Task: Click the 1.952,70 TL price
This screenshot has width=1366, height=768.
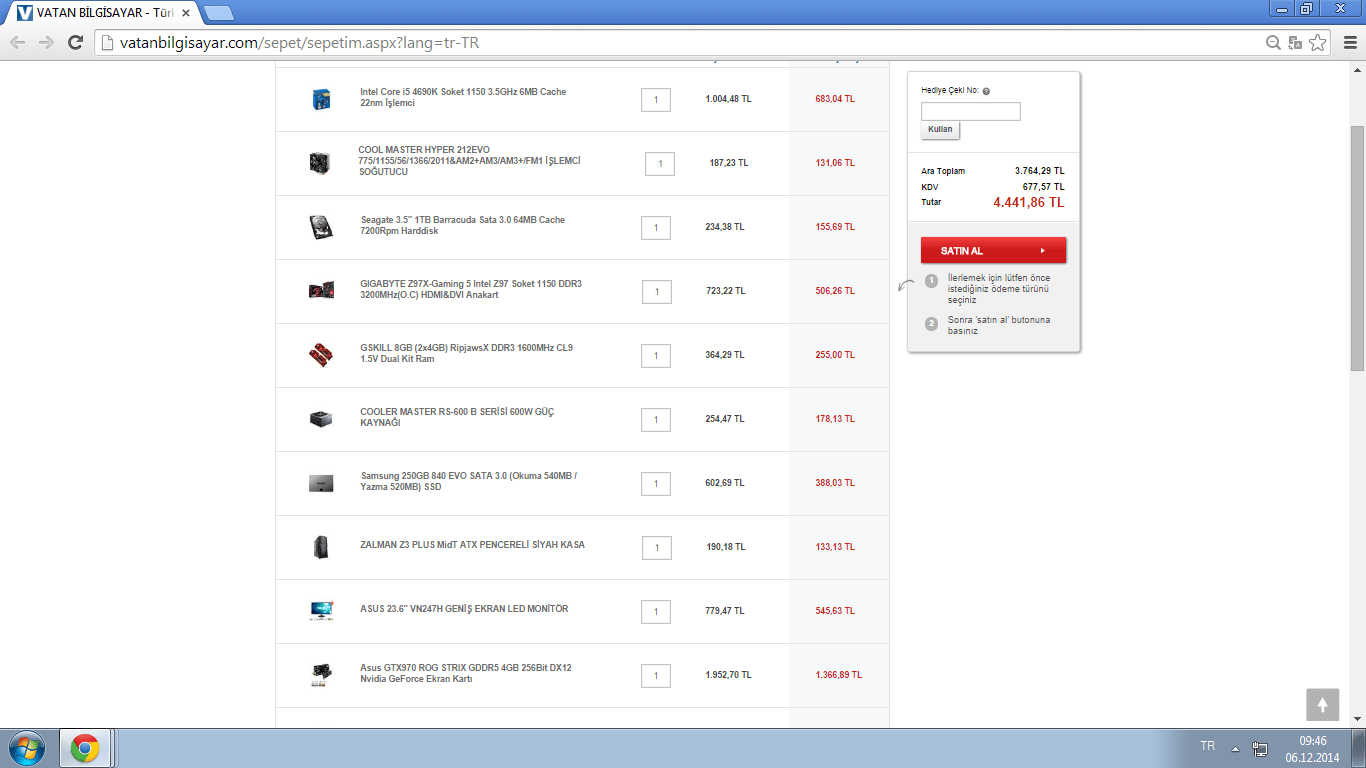Action: pos(728,675)
